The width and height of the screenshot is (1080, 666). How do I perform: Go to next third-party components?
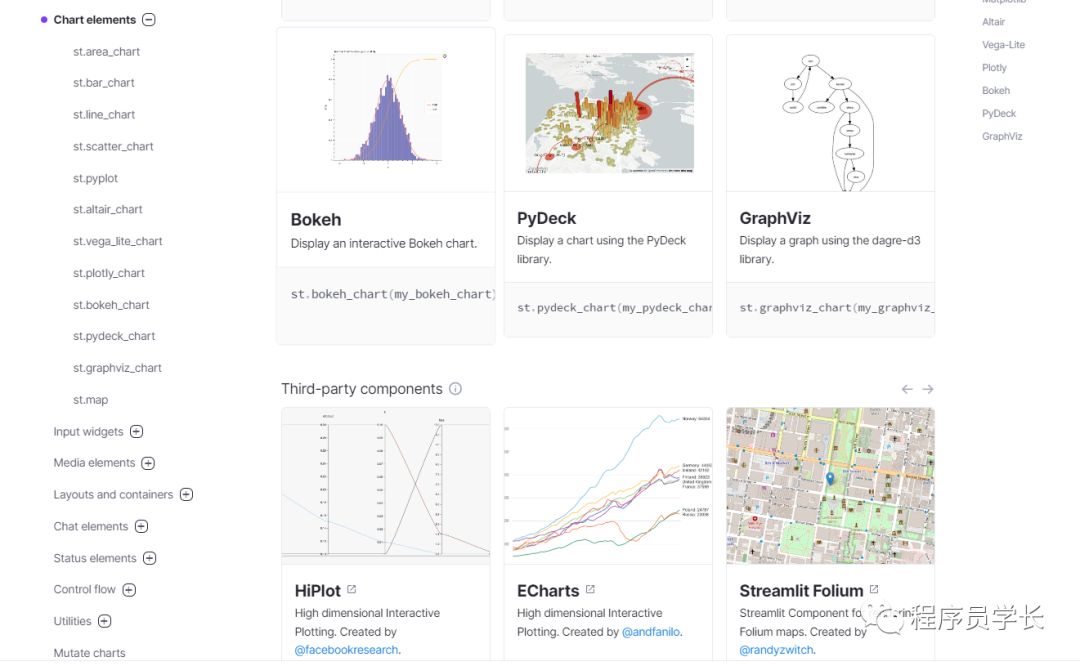pos(928,389)
